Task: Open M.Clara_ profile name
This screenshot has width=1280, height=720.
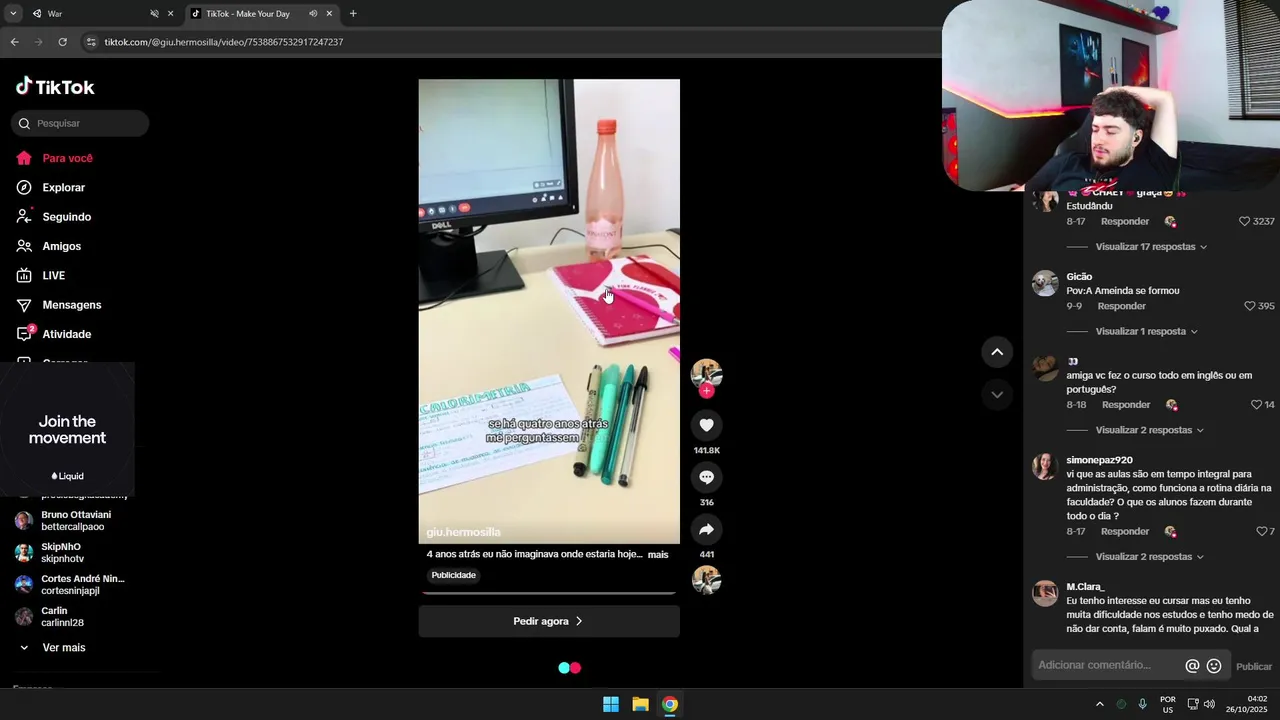Action: [x=1085, y=586]
